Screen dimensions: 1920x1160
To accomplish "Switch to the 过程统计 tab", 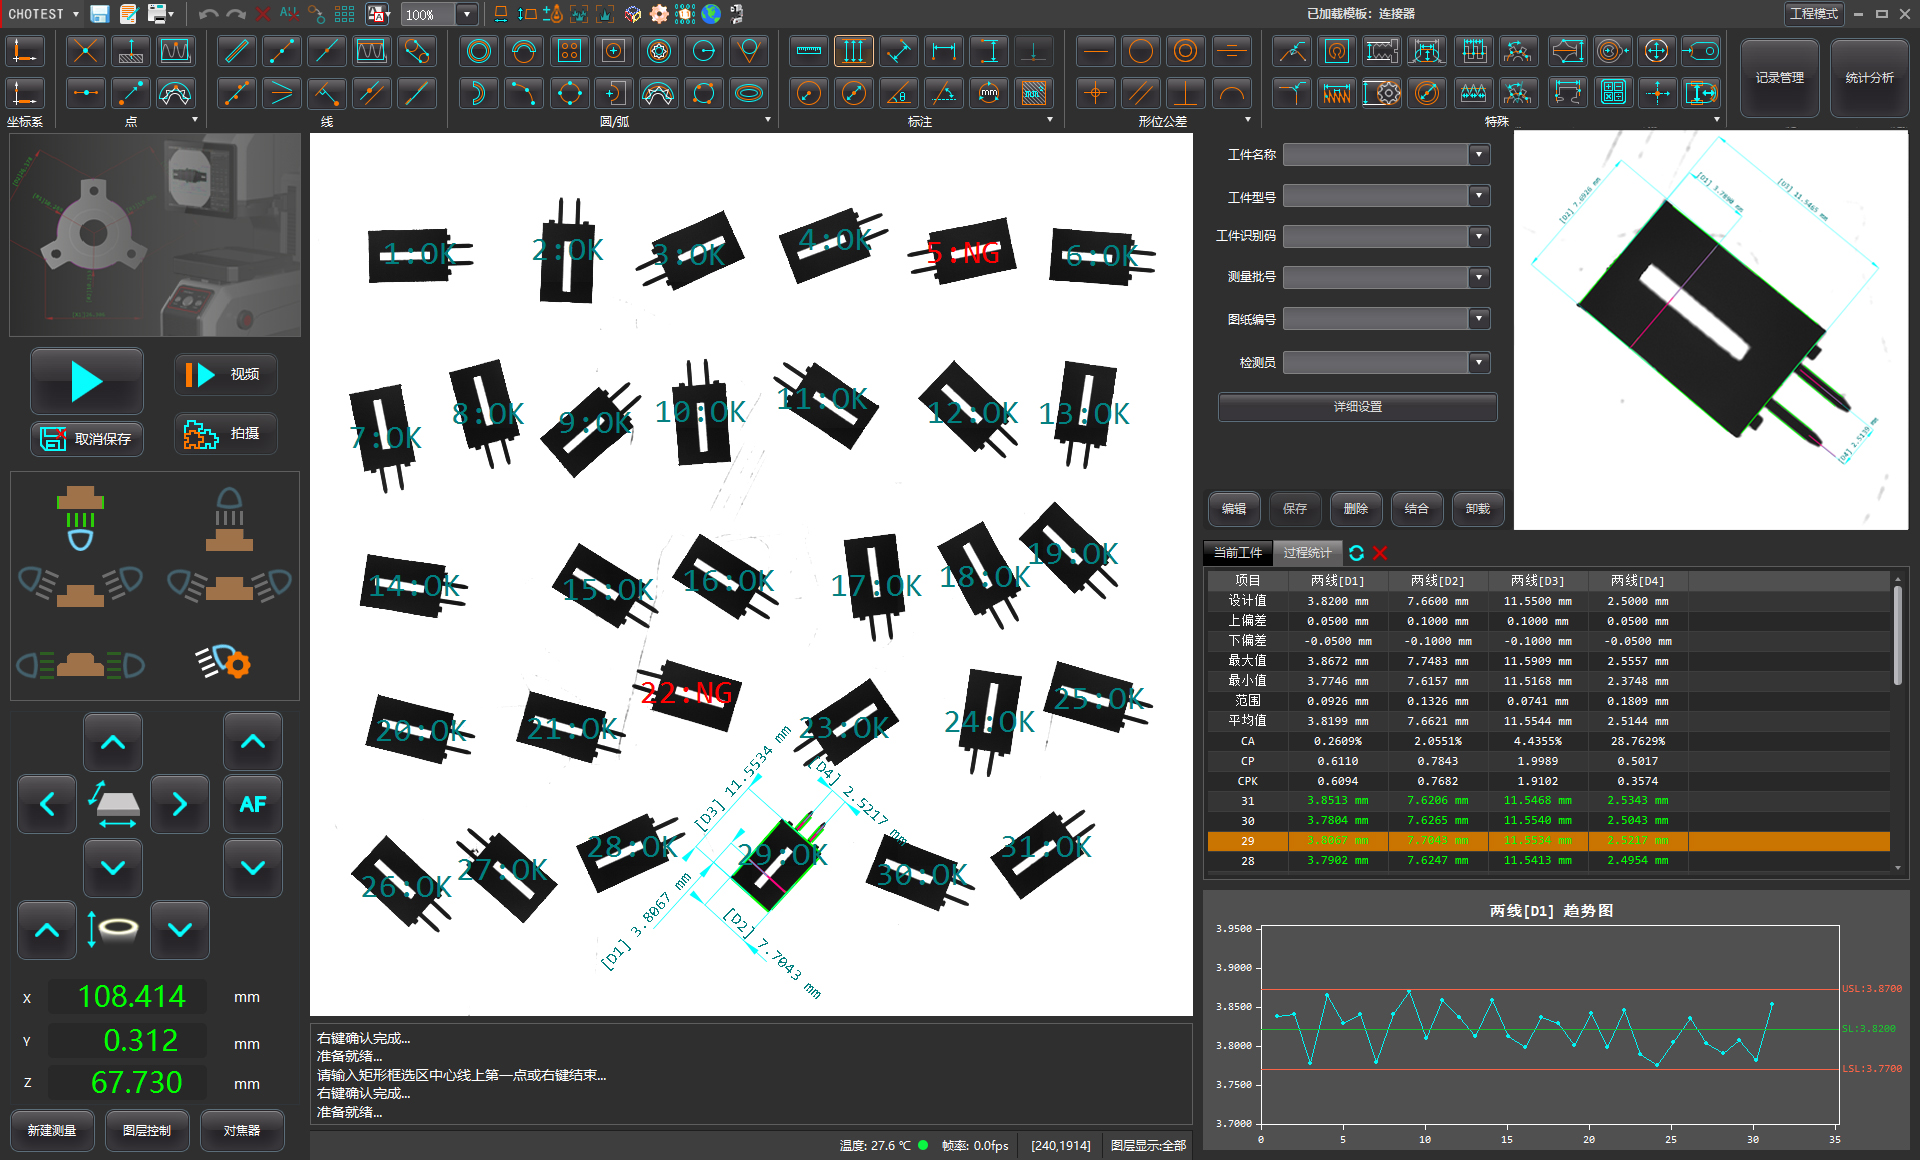I will point(1307,553).
